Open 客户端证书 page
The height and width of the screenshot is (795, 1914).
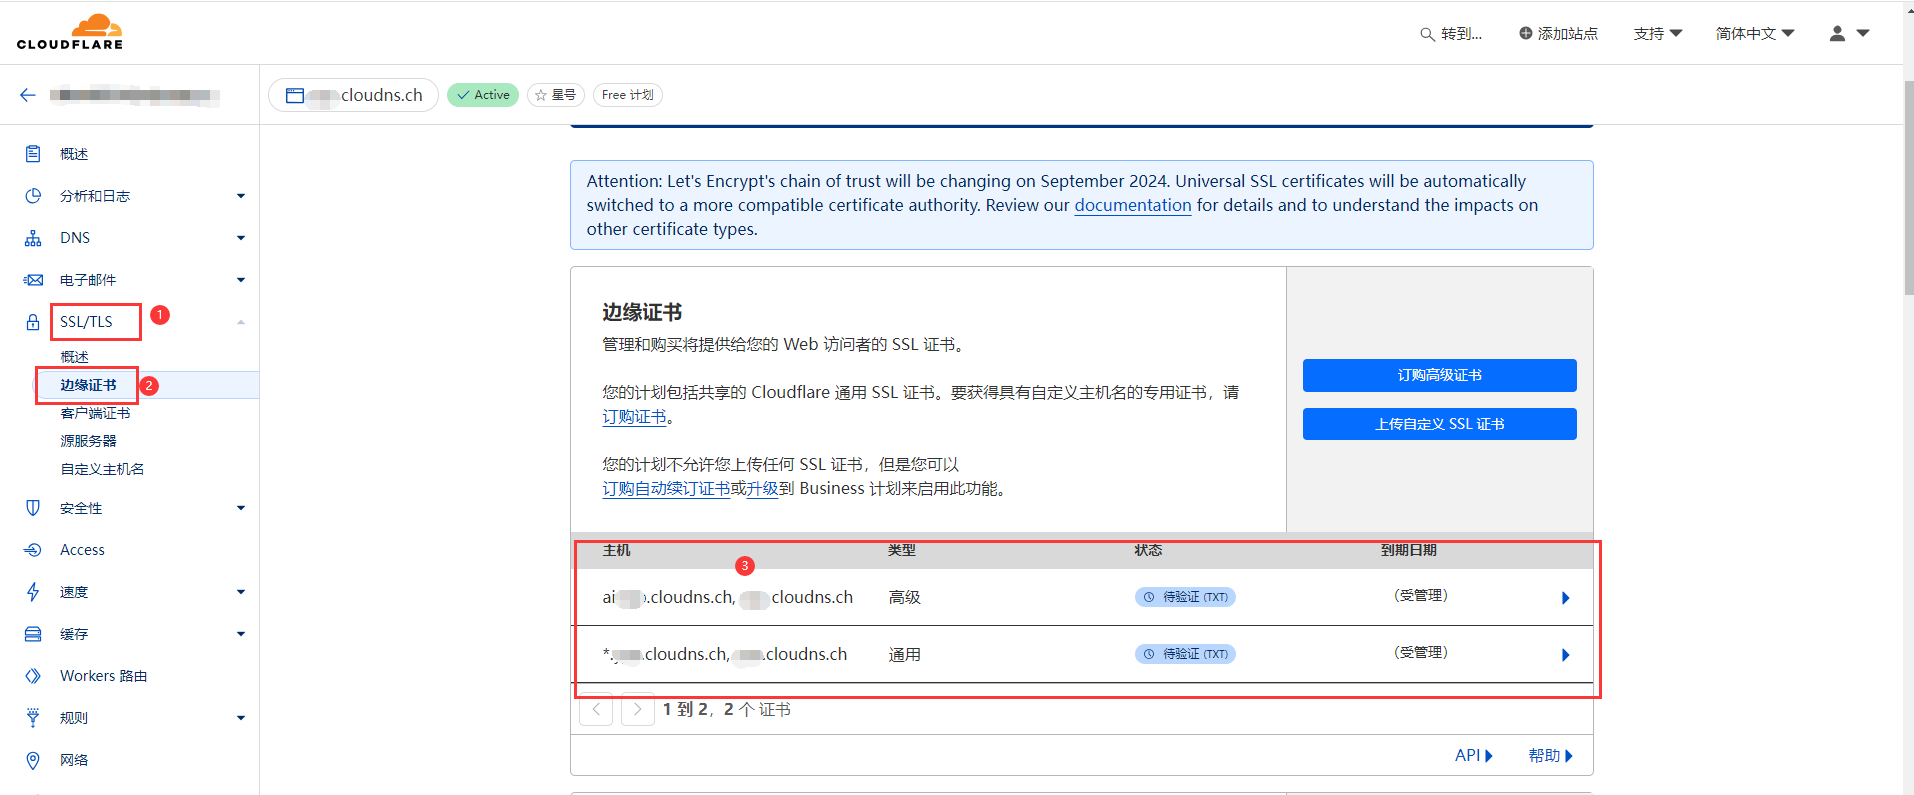click(x=95, y=413)
